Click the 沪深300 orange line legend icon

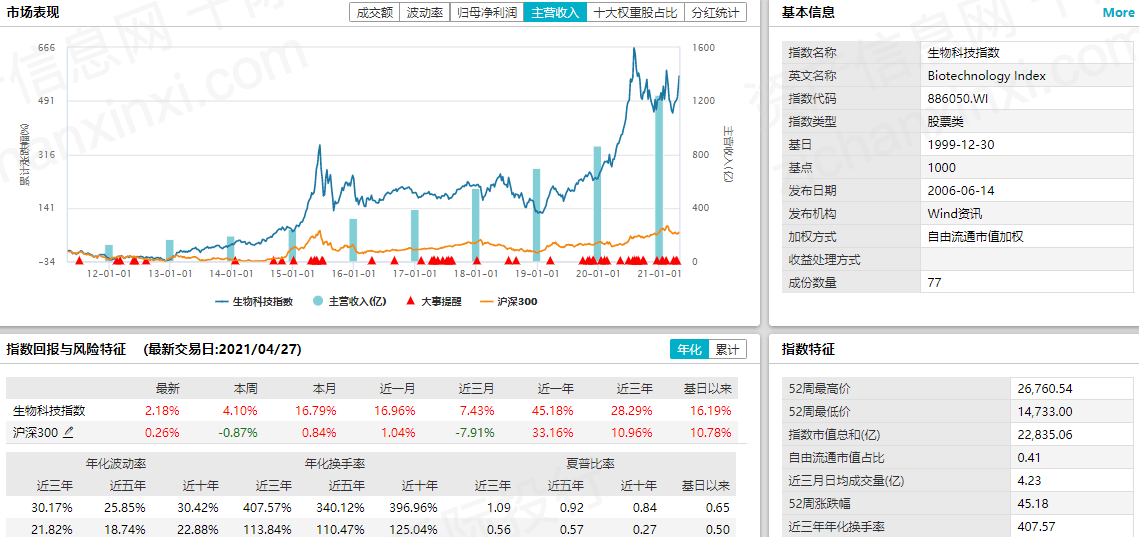coord(487,301)
